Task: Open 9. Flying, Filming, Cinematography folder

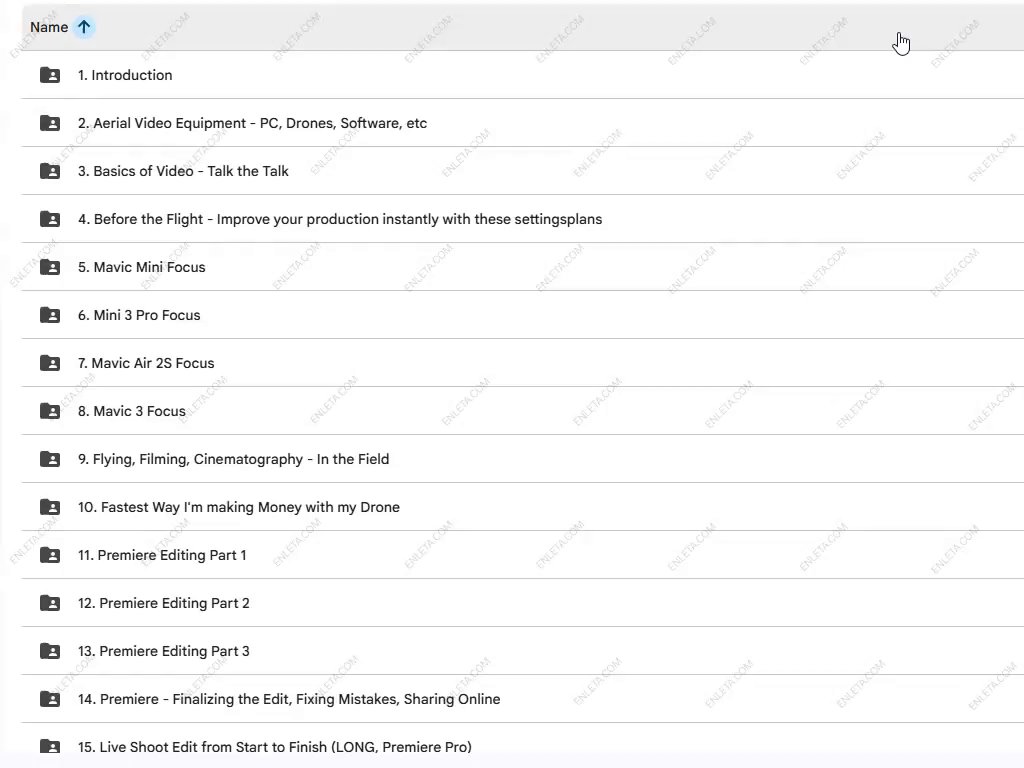Action: (x=233, y=459)
